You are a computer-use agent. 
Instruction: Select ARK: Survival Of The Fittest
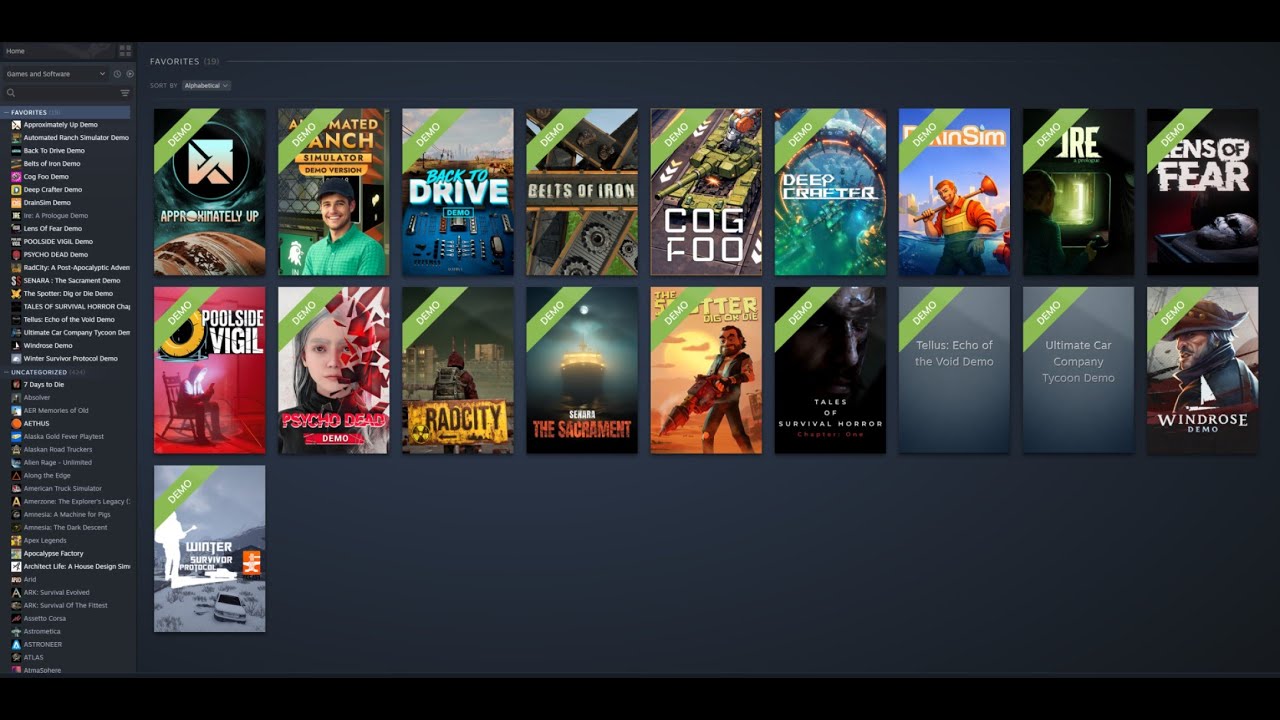[68, 606]
